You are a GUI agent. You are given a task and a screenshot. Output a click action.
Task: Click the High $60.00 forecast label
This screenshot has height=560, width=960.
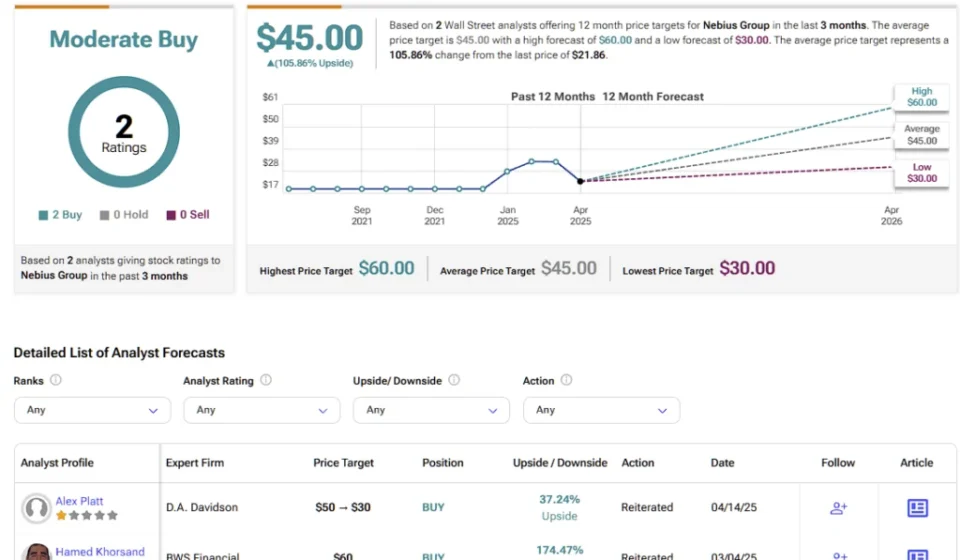[921, 97]
